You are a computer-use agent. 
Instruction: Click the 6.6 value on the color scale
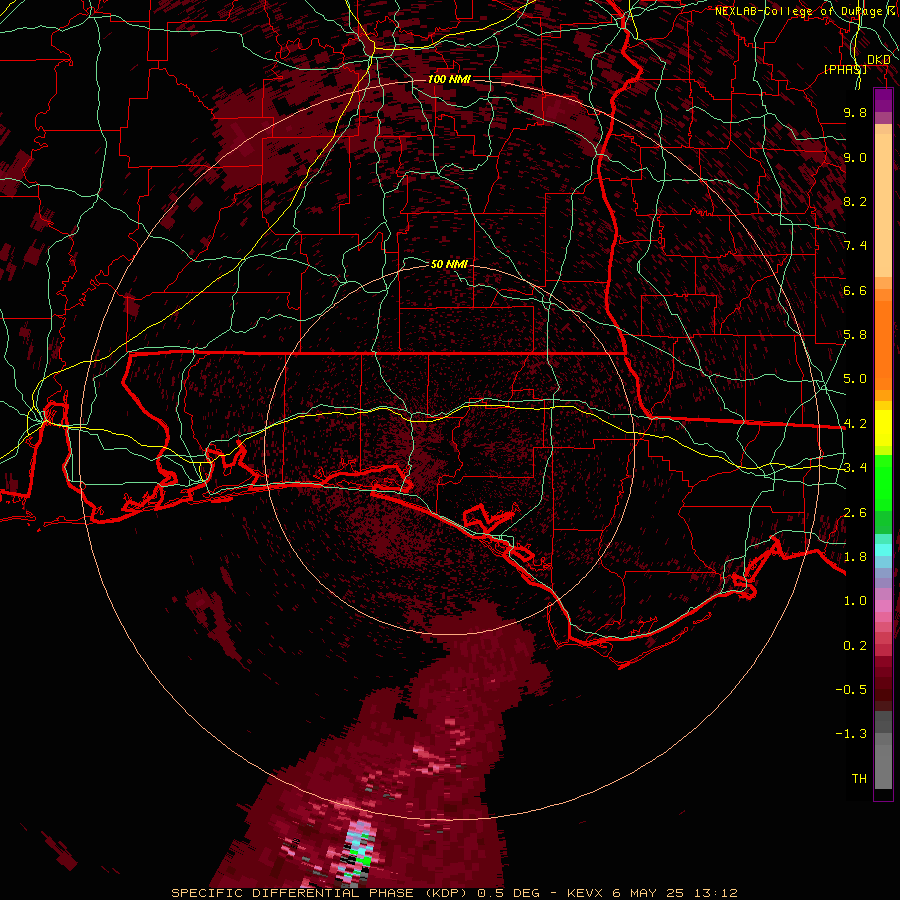(855, 290)
